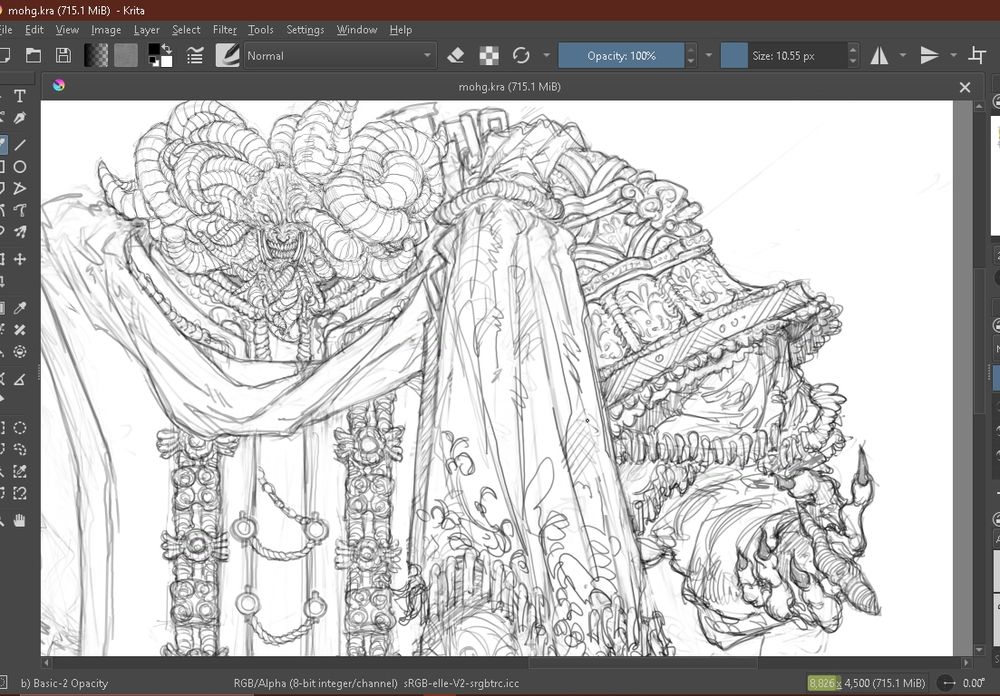Save the document with floppy icon
Image resolution: width=1000 pixels, height=696 pixels.
click(x=63, y=56)
